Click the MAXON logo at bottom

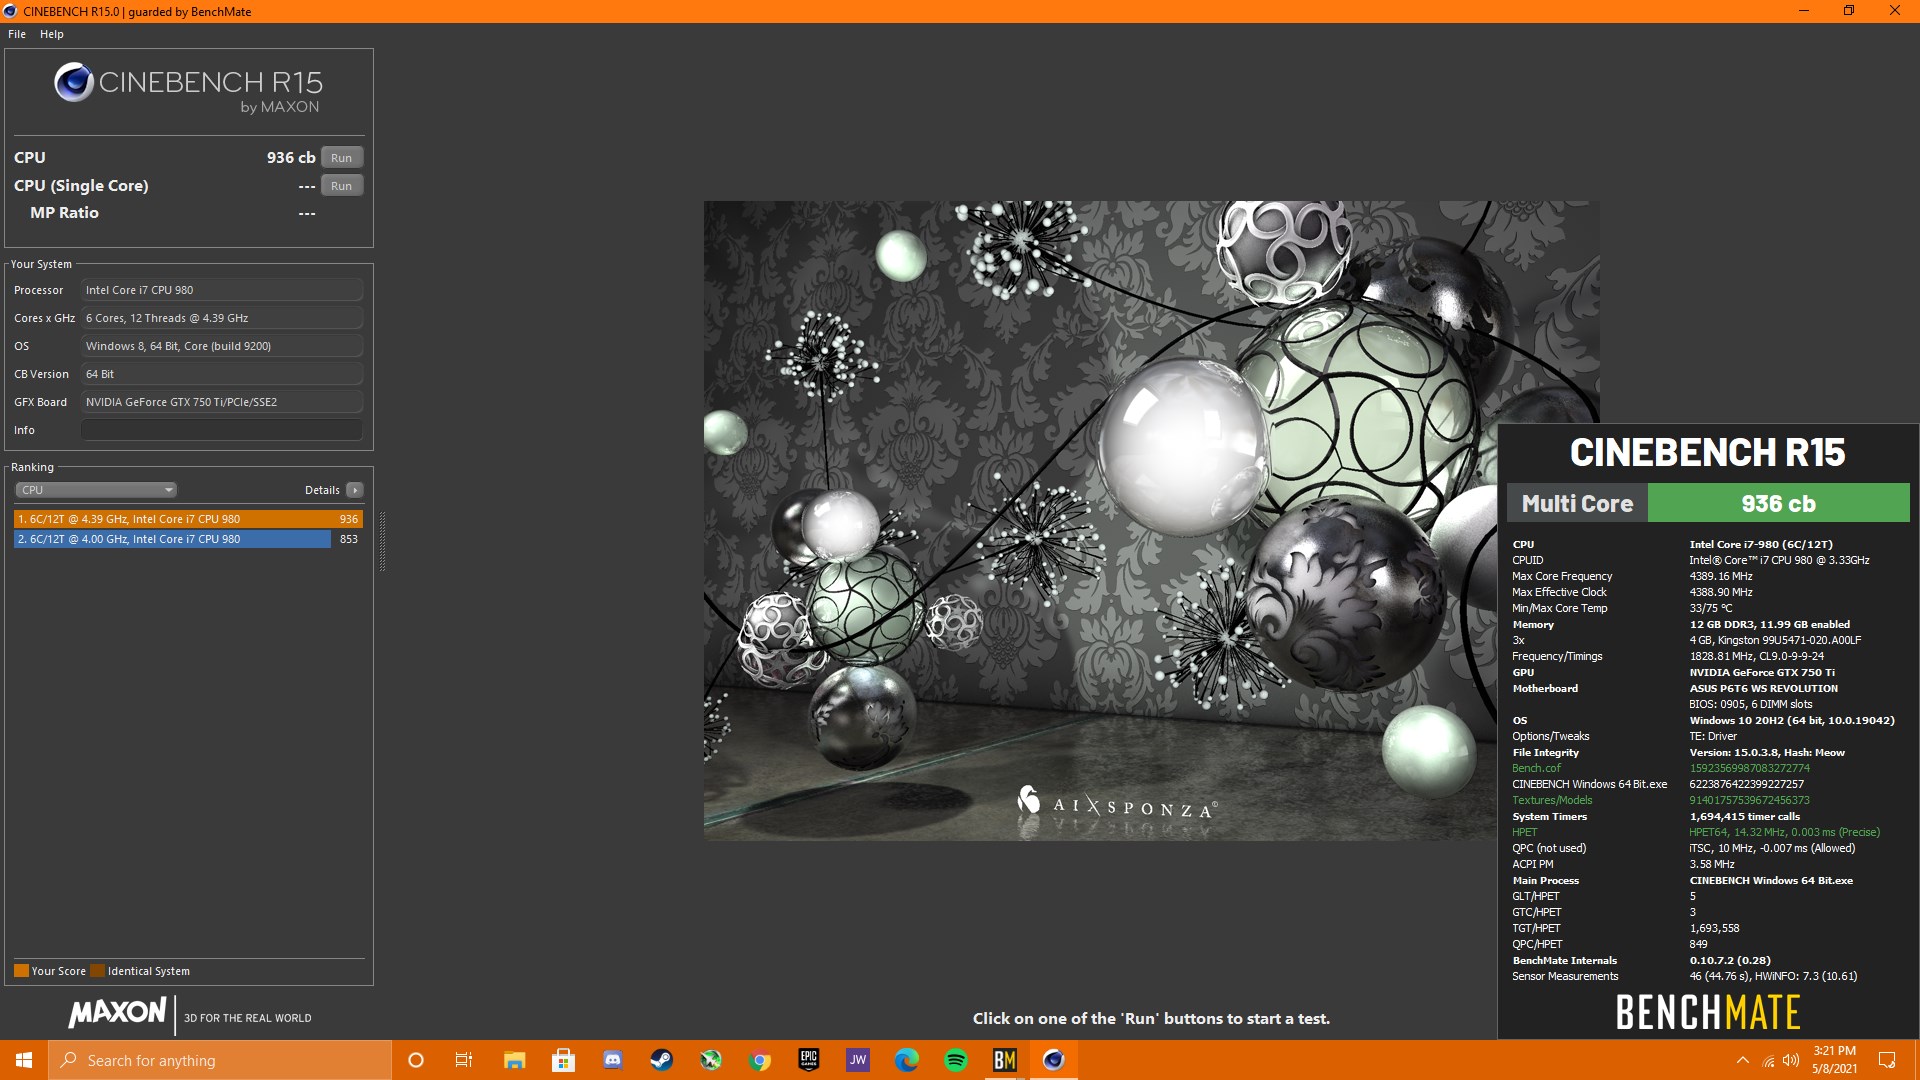coord(117,1013)
